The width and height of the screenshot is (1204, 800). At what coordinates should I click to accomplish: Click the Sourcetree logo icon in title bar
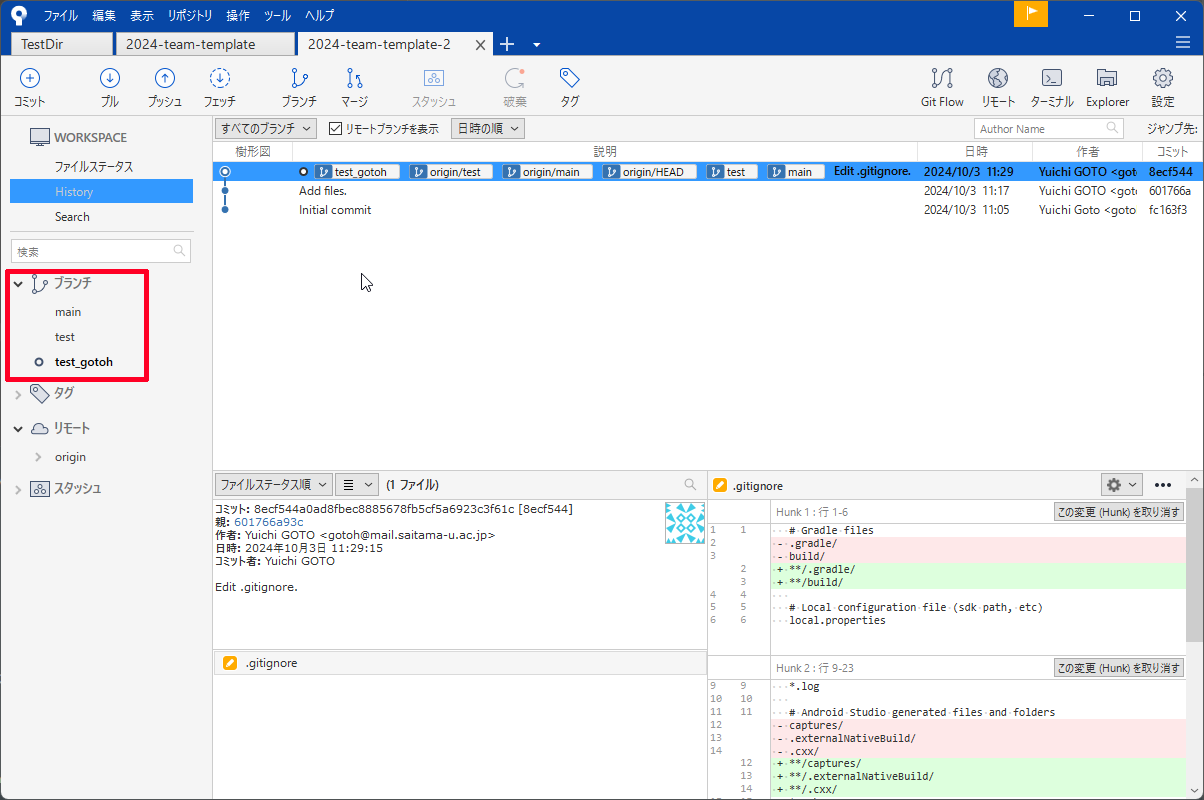19,15
